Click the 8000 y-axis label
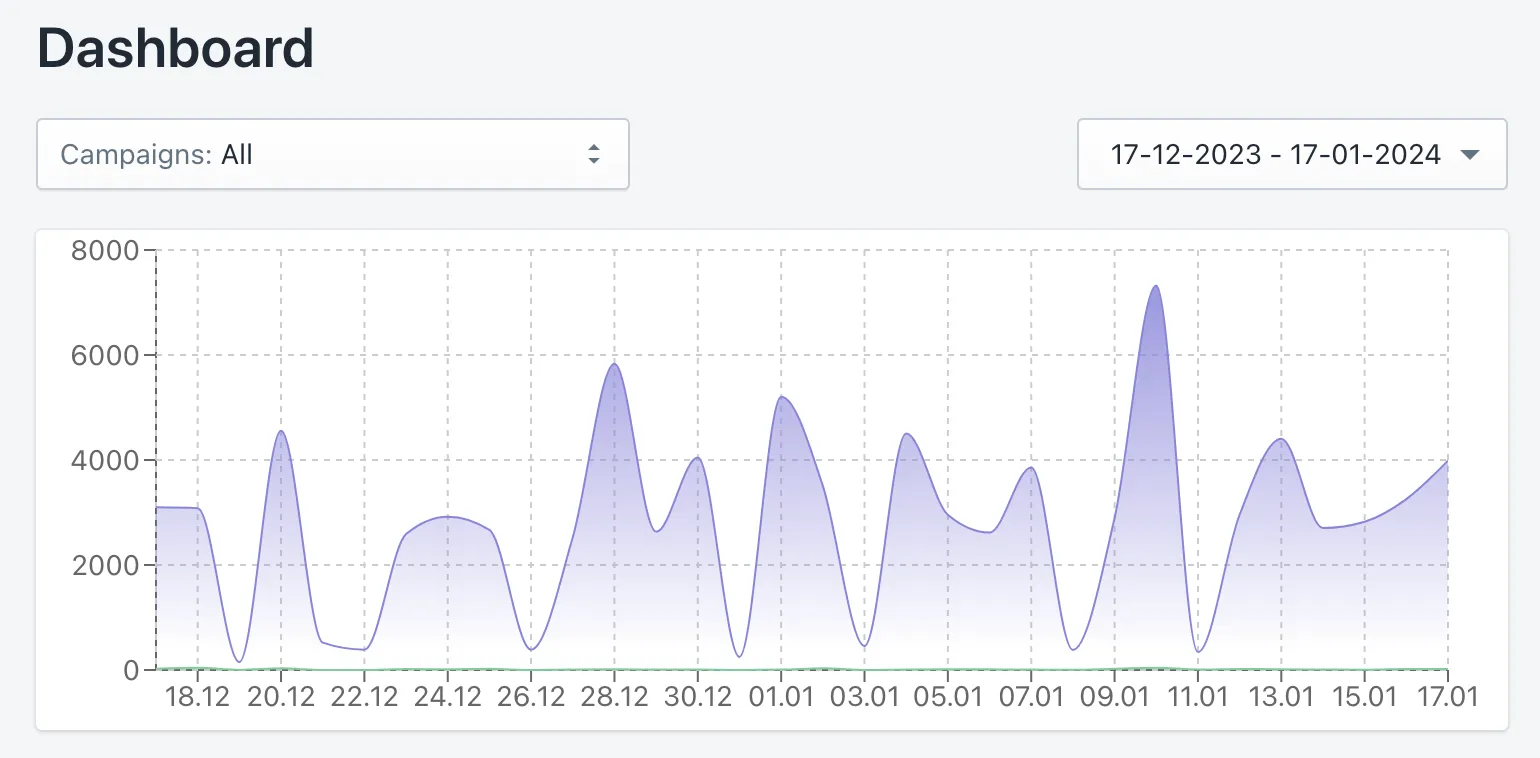1540x758 pixels. click(x=104, y=250)
